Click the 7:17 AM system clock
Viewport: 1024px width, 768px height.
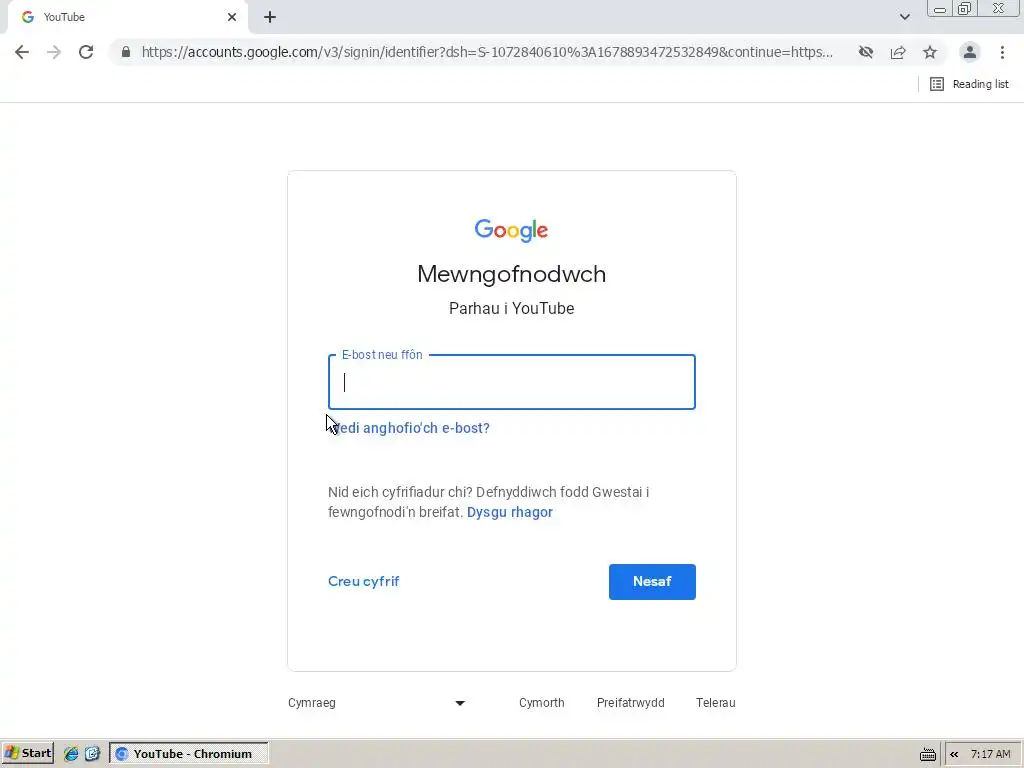click(990, 754)
